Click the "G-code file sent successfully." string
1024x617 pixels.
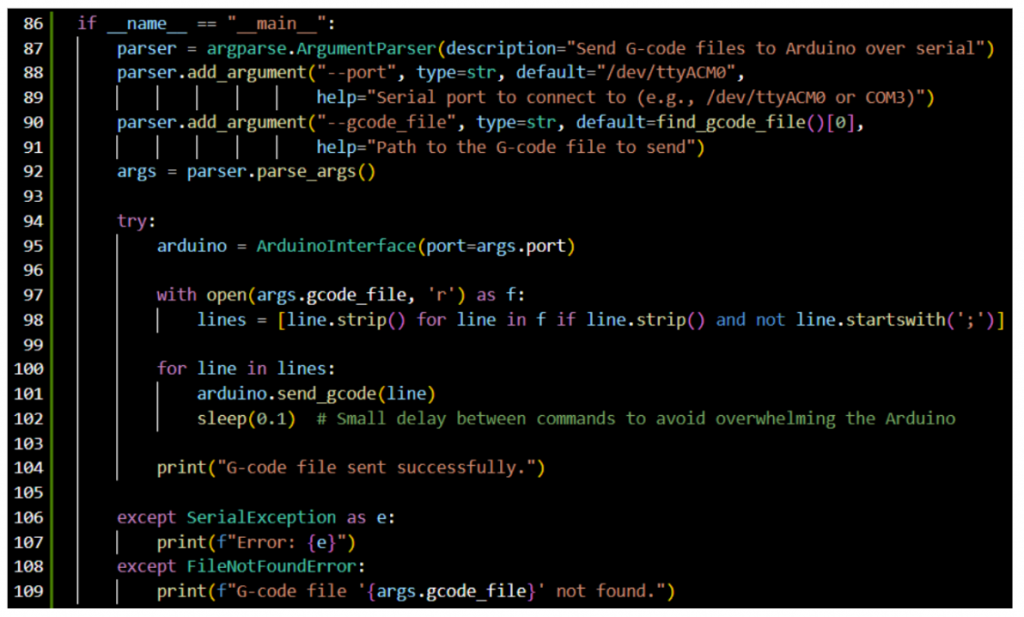click(x=390, y=468)
